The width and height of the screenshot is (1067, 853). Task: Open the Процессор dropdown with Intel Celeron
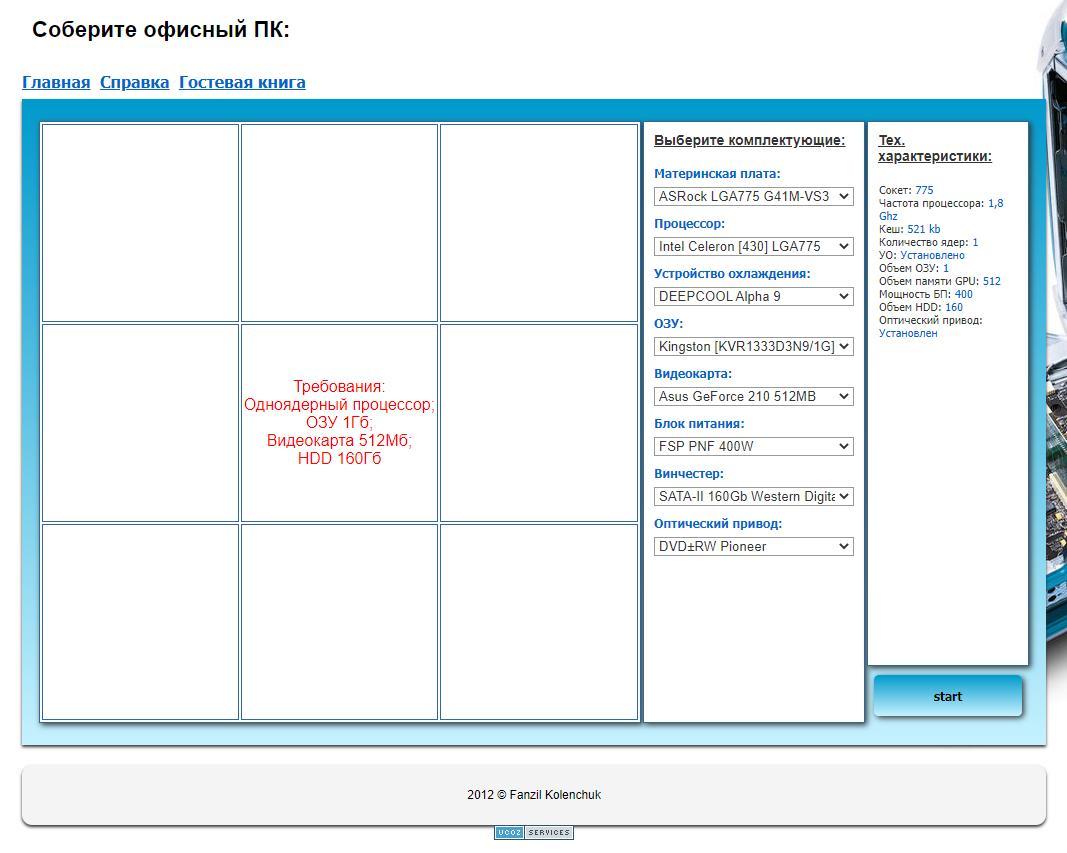coord(753,246)
